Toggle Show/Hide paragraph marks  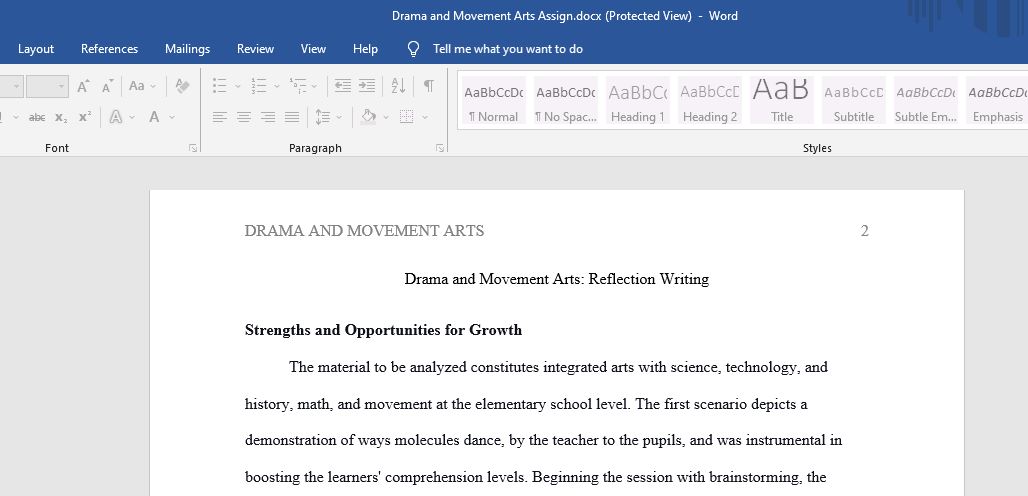point(429,86)
